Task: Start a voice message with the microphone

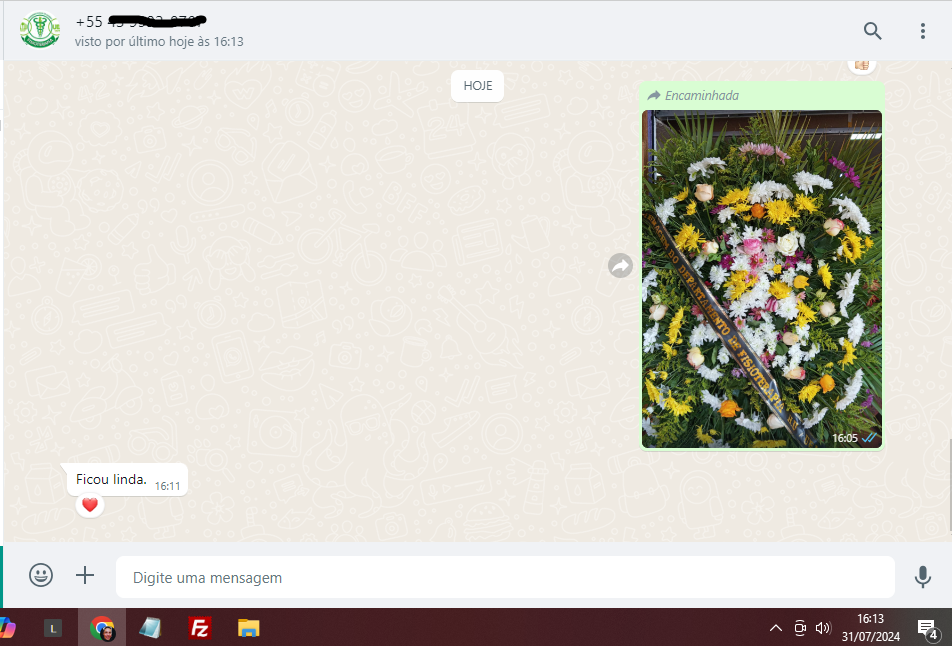Action: (922, 576)
